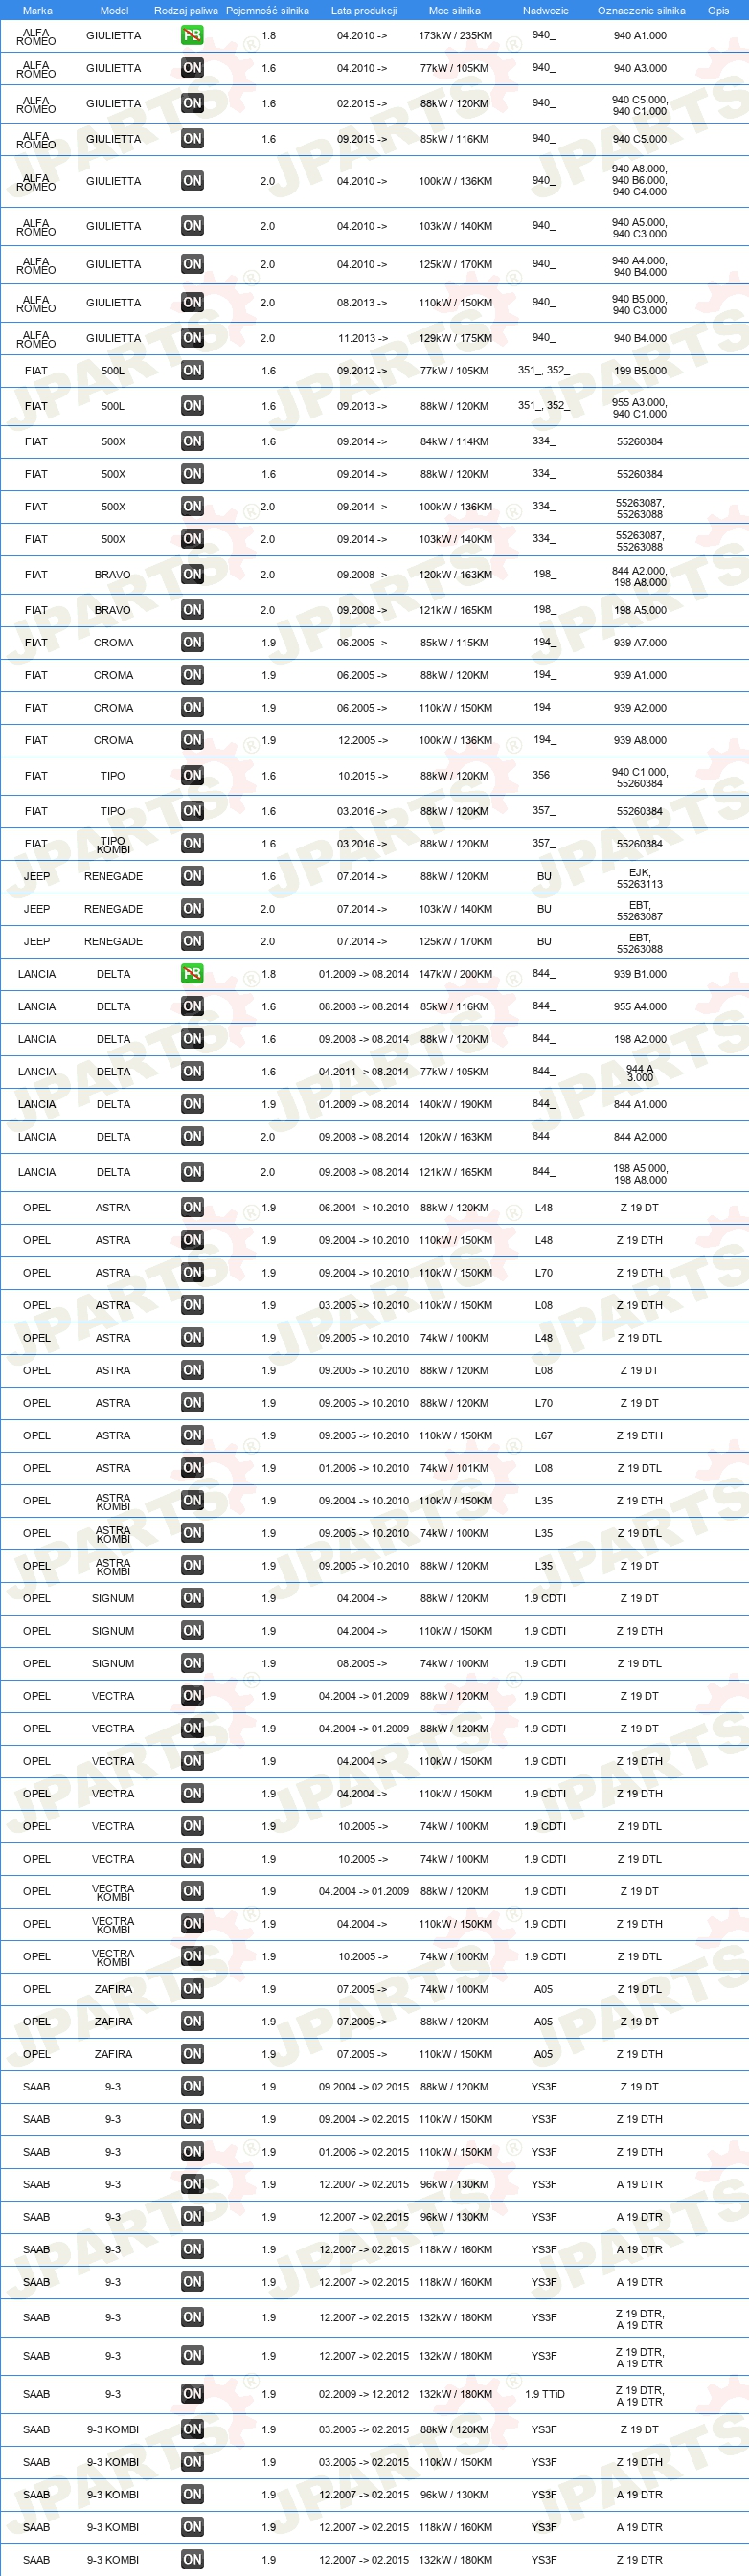The width and height of the screenshot is (749, 2576).
Task: Click ON icon in Fiat Bravo 198 A5.000 row
Action: [x=192, y=610]
